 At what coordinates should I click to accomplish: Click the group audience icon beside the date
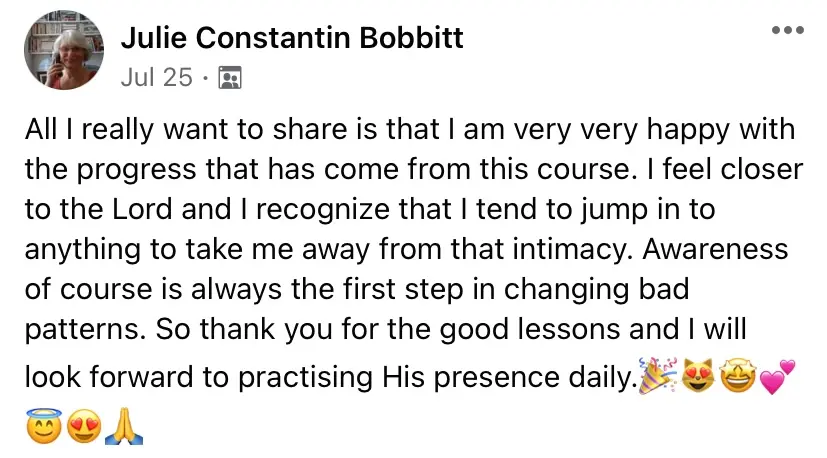[230, 79]
